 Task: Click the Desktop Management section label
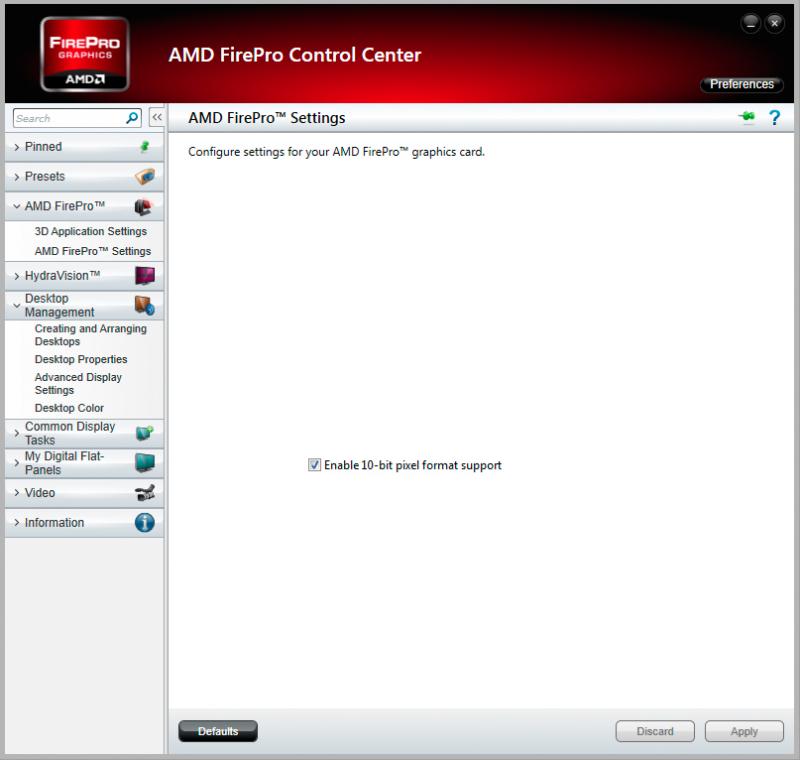pos(60,305)
